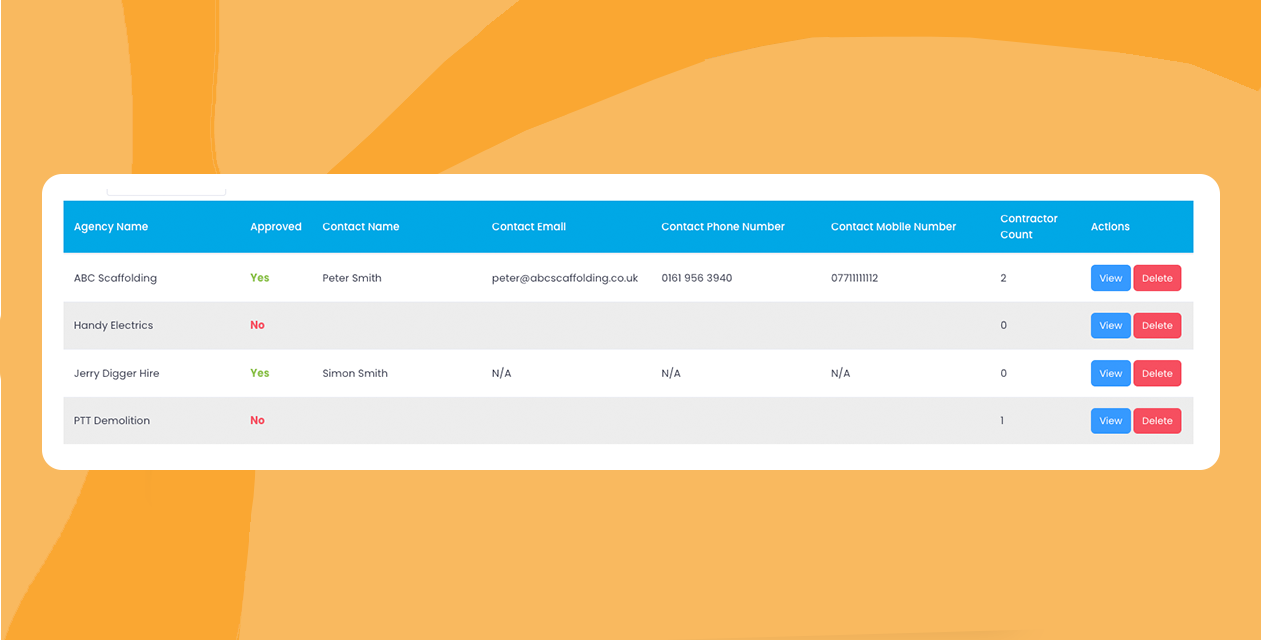Click the Contractor Count column header

[x=1027, y=226]
